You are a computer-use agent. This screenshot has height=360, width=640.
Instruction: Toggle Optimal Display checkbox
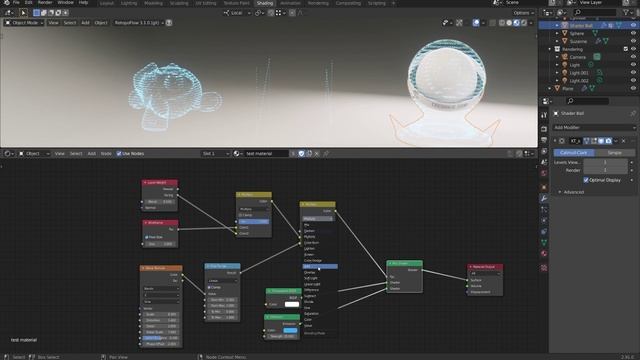(x=586, y=180)
